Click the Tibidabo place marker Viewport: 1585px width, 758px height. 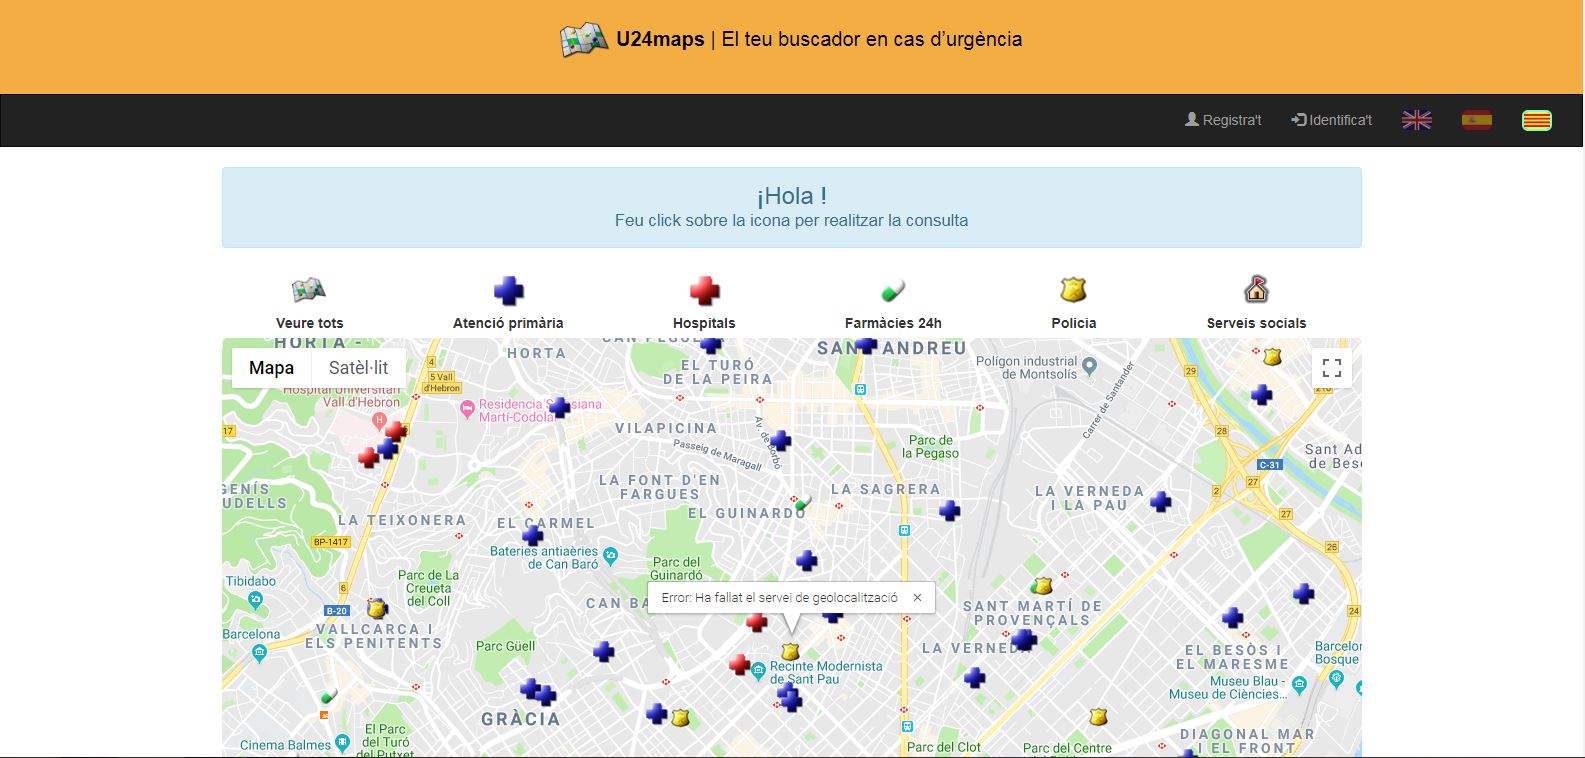pyautogui.click(x=256, y=600)
